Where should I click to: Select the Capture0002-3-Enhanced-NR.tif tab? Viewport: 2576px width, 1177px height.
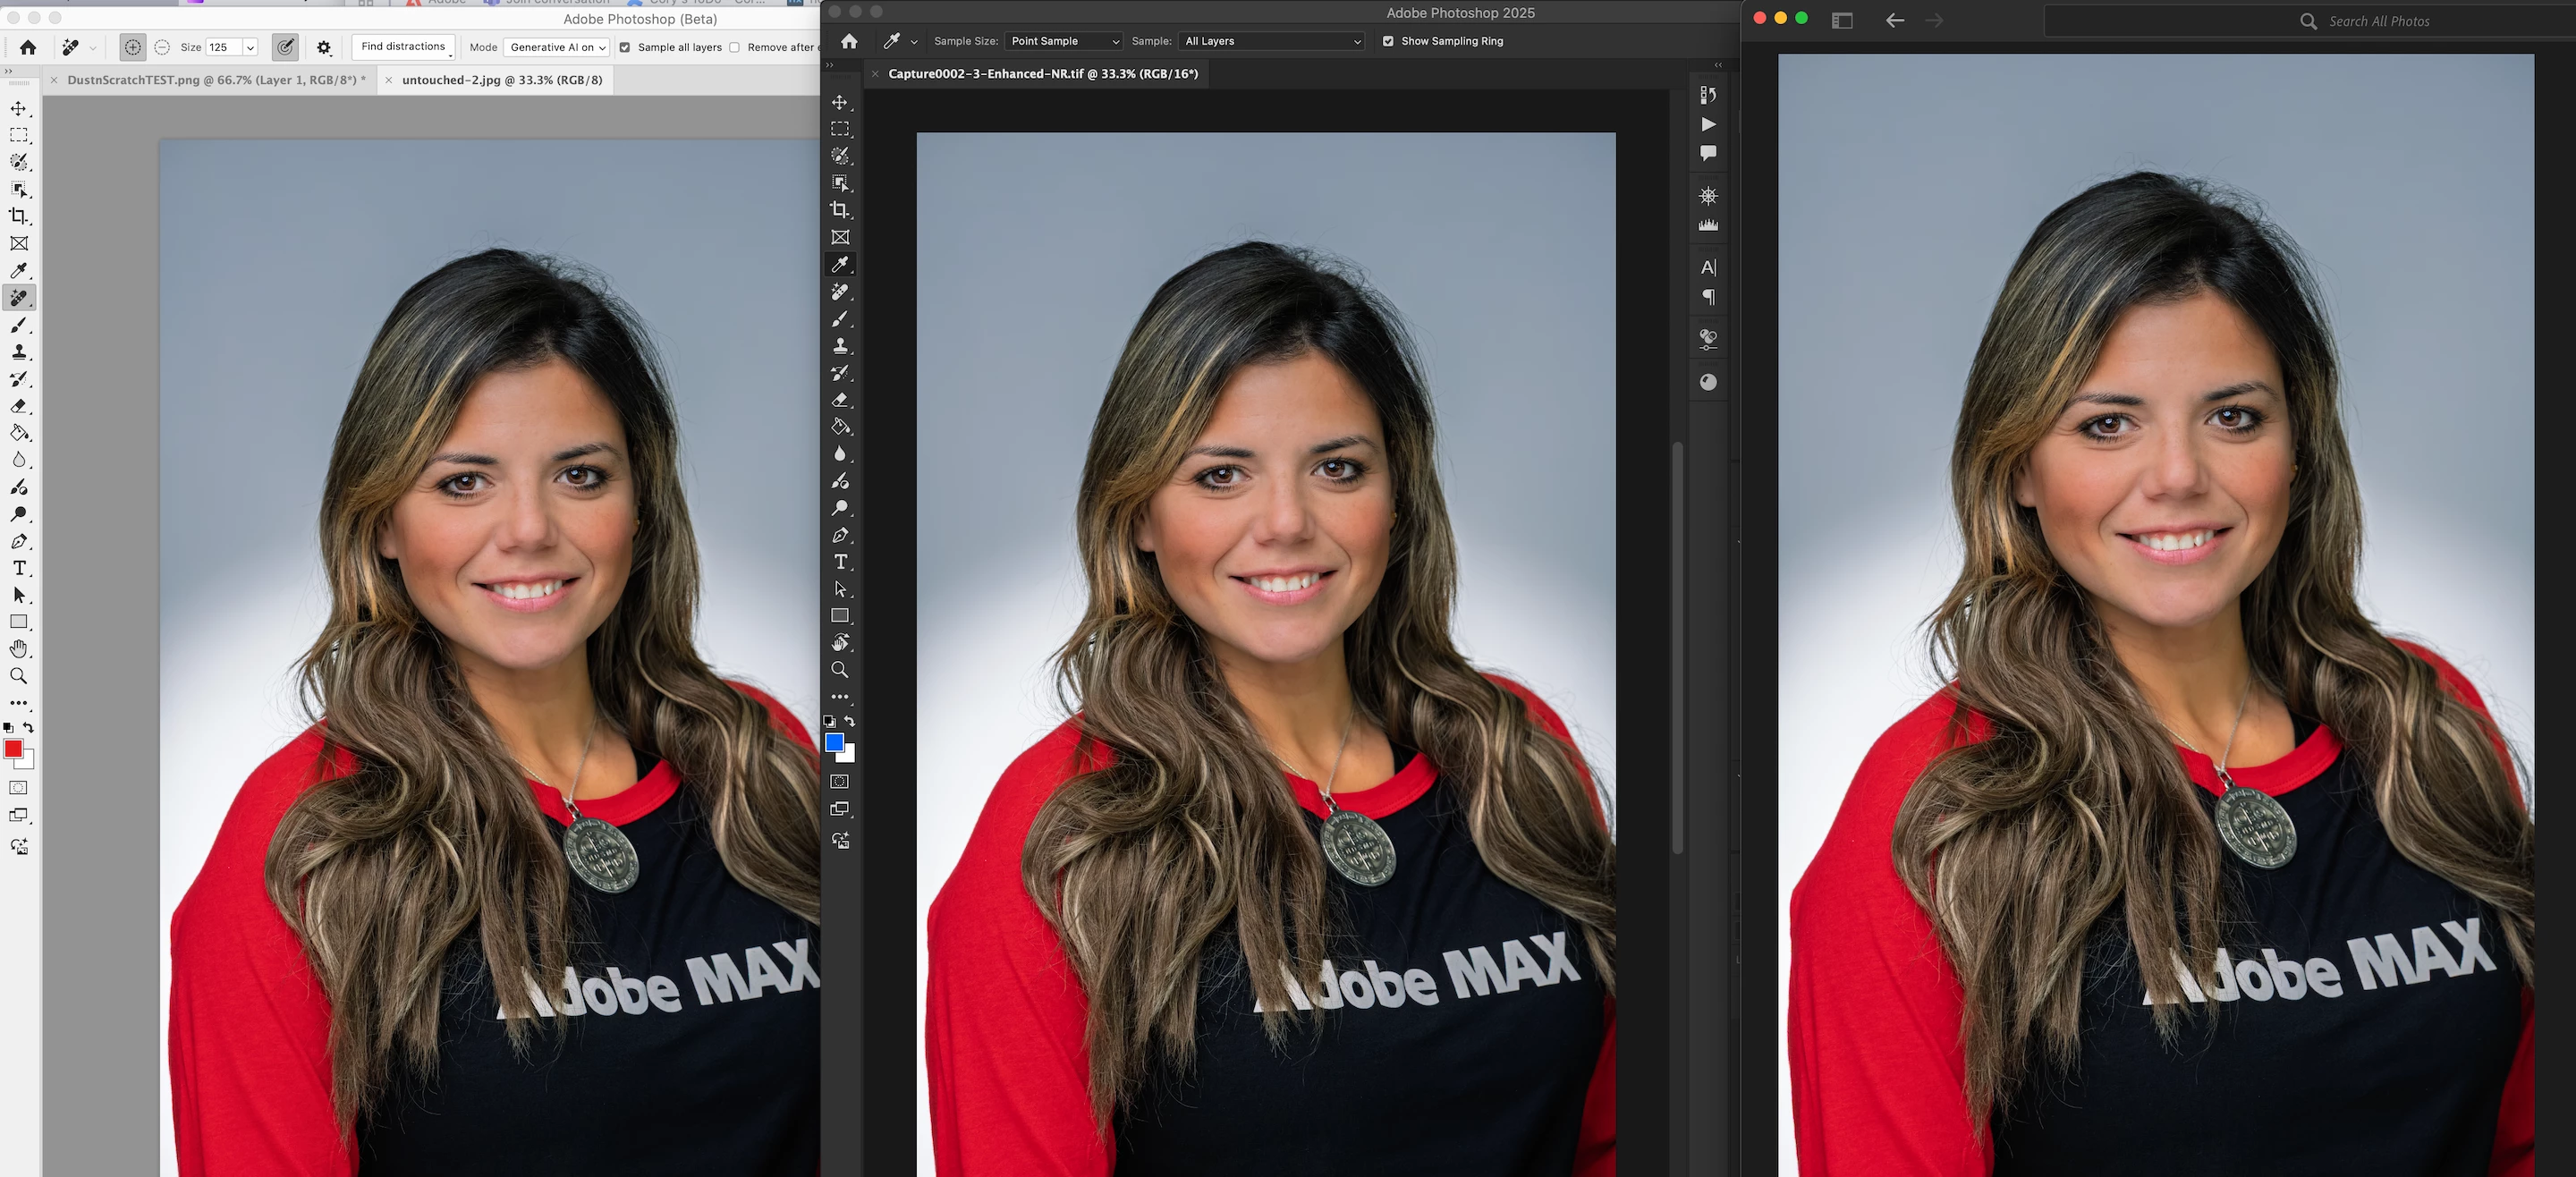tap(1042, 74)
